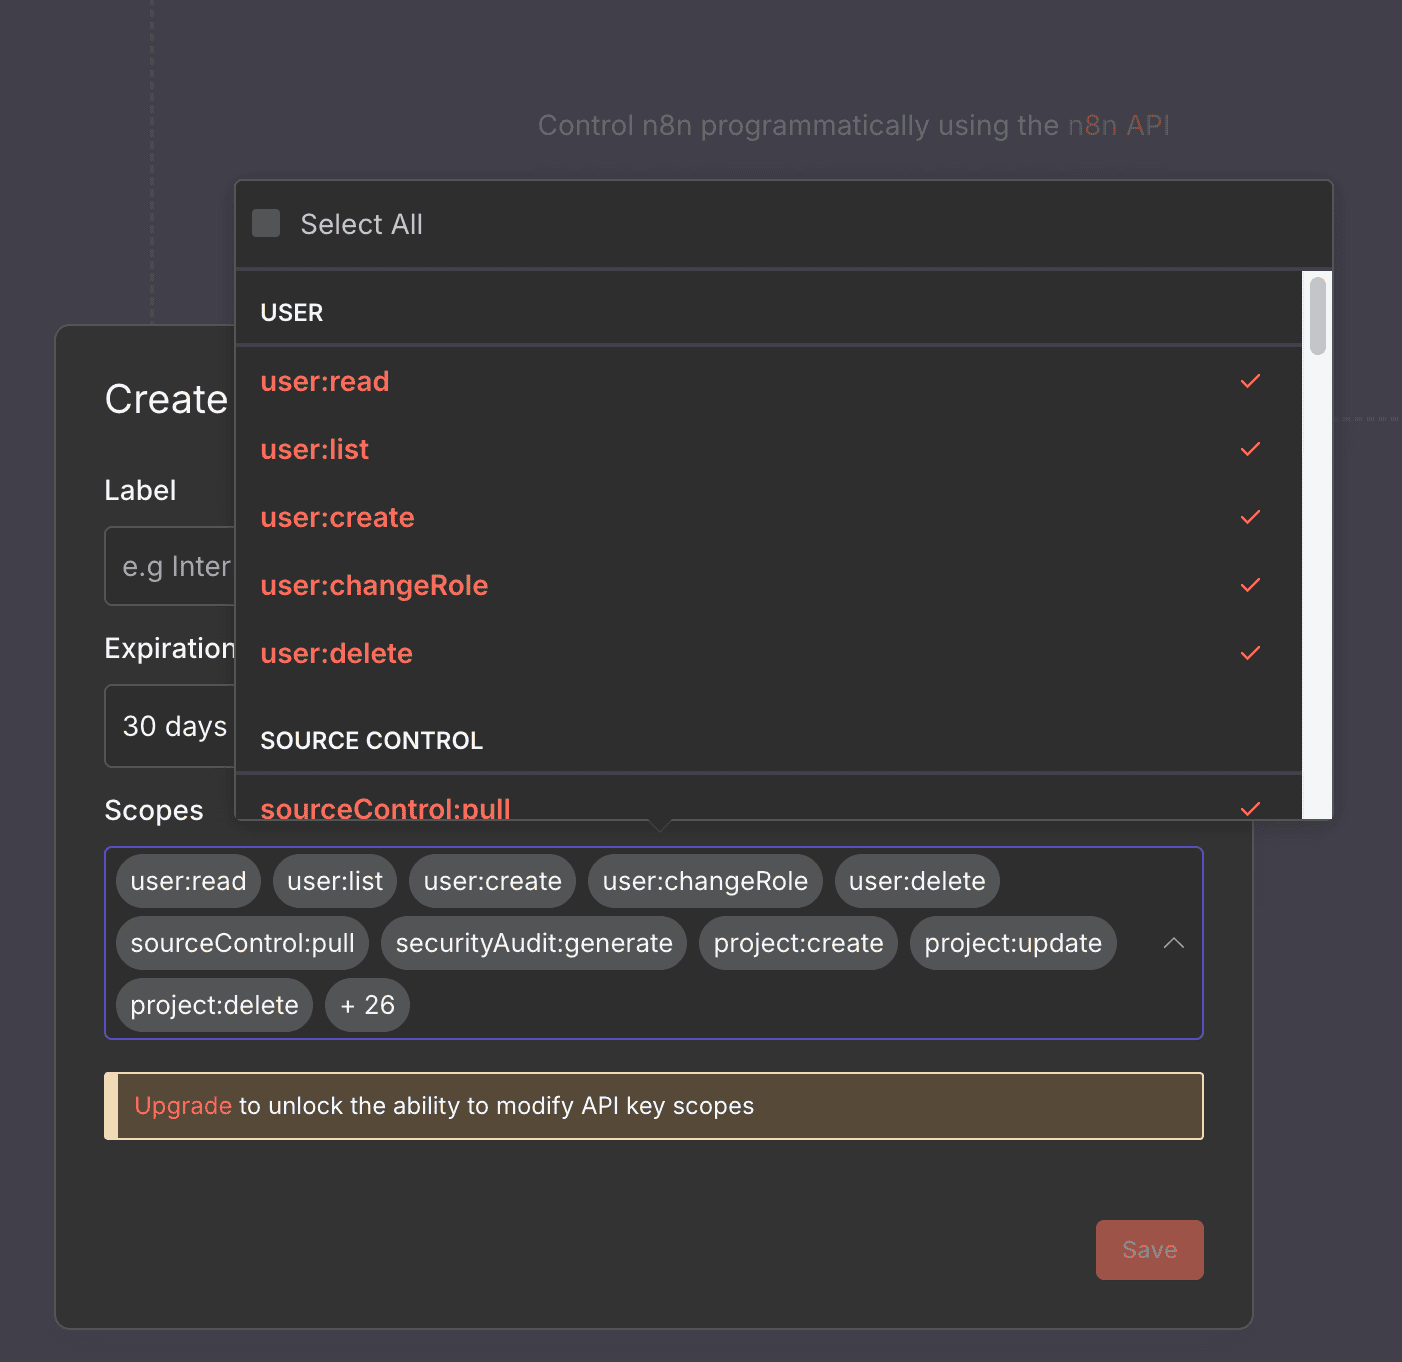Uncheck the user:read scope entry

pyautogui.click(x=324, y=381)
